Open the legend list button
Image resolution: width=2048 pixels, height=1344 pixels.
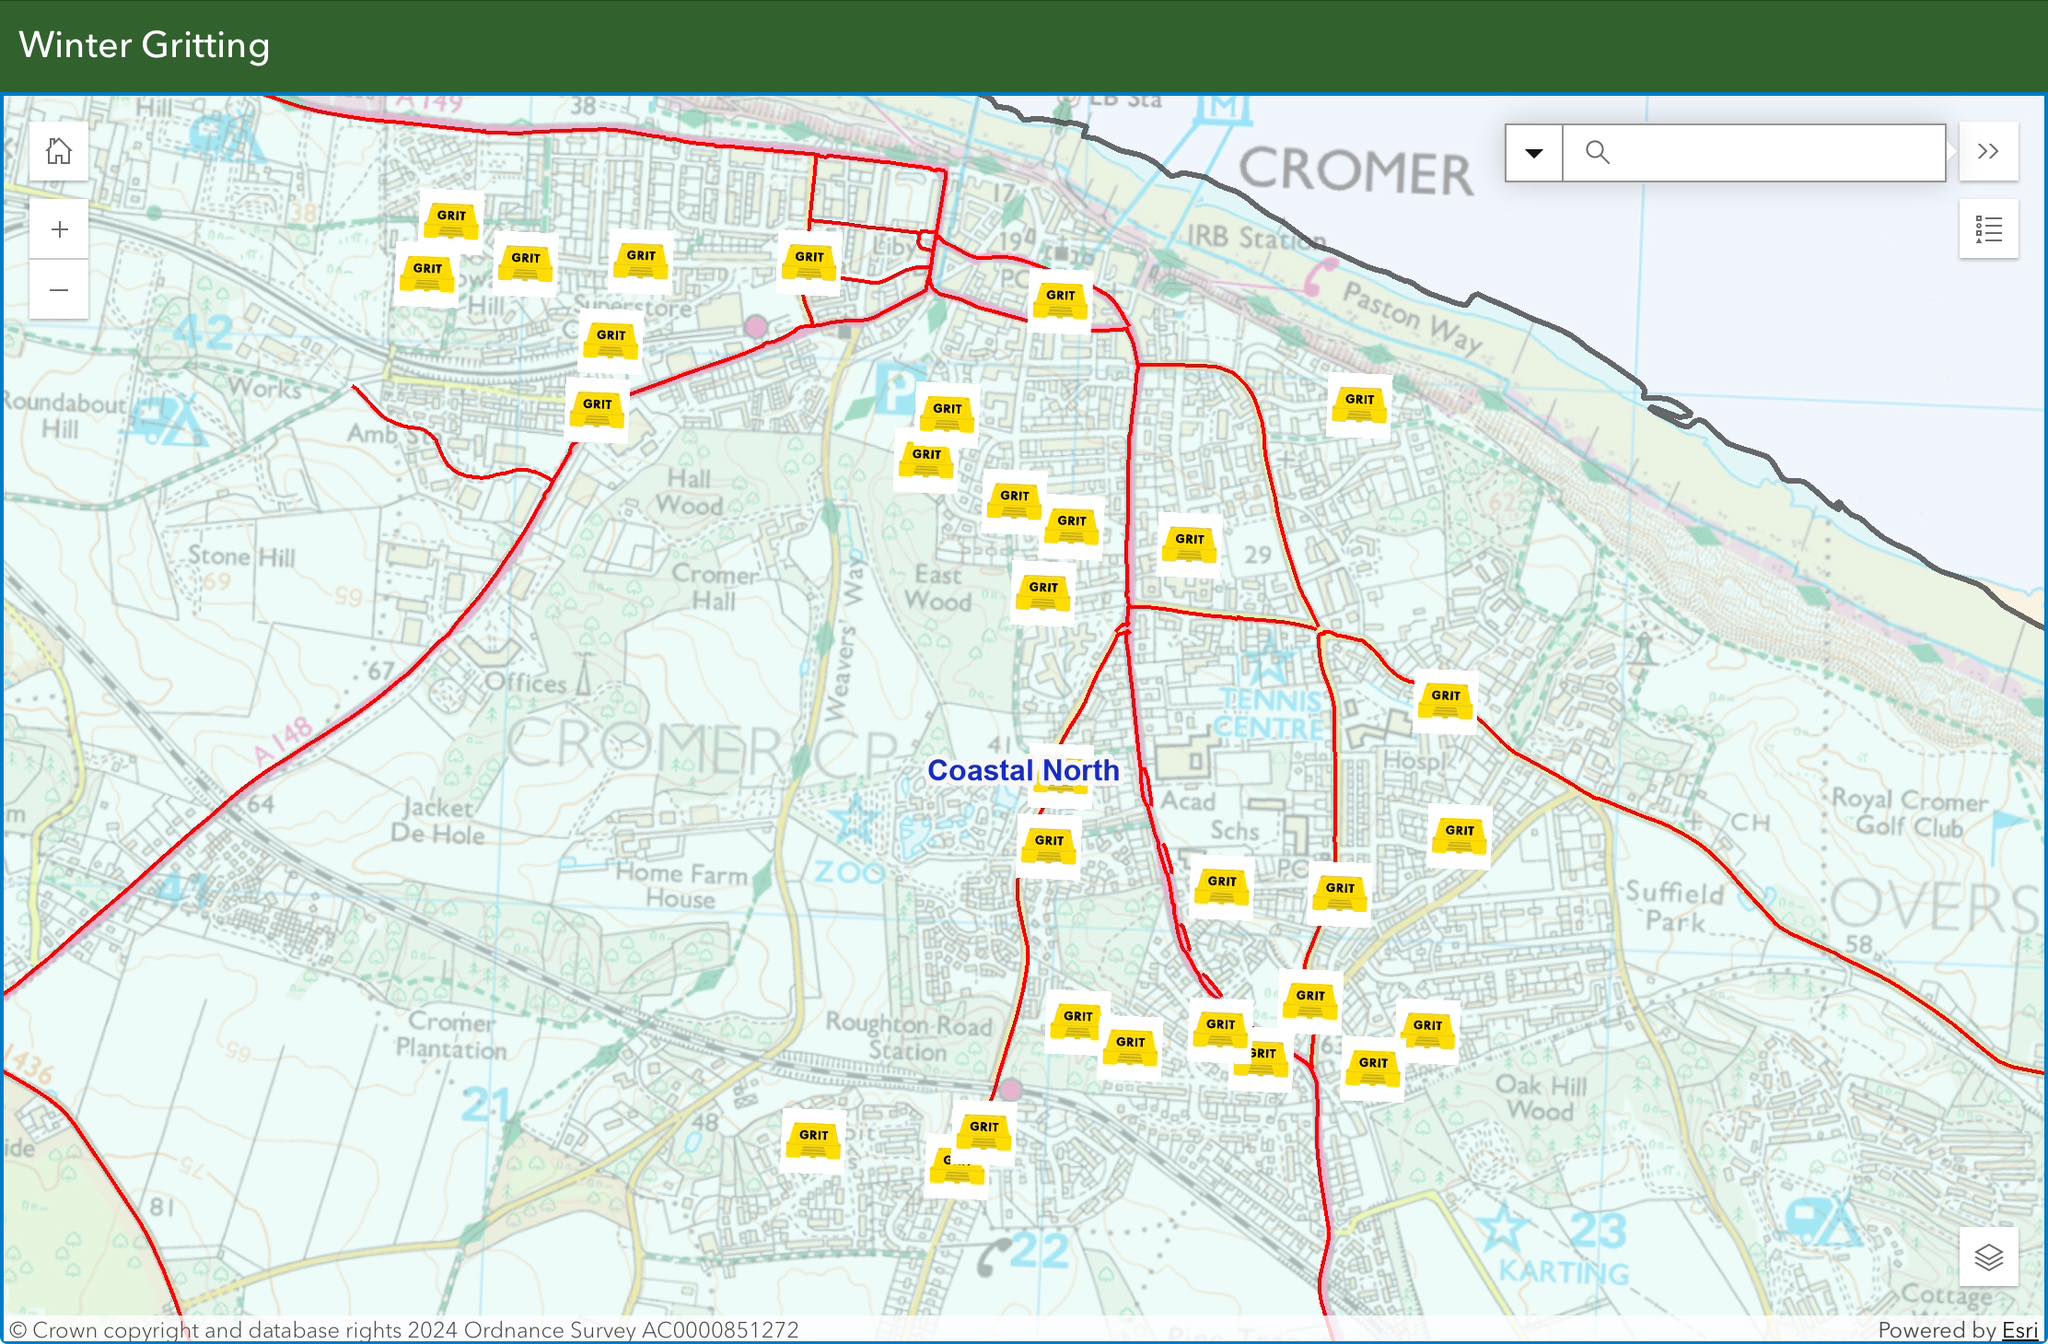(x=1988, y=229)
